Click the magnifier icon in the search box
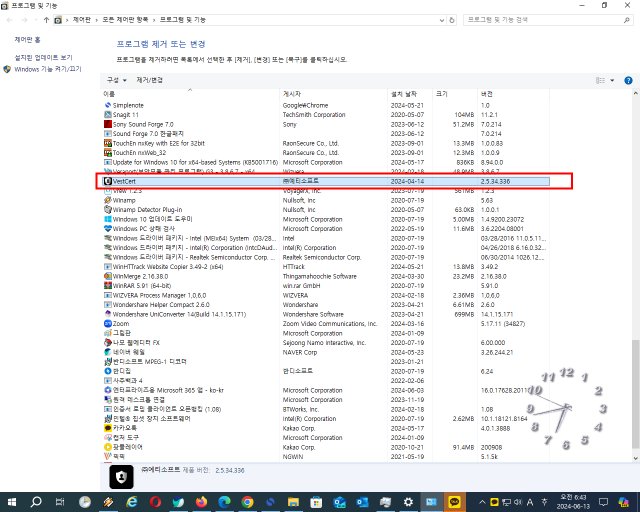The height and width of the screenshot is (512, 640). point(627,20)
